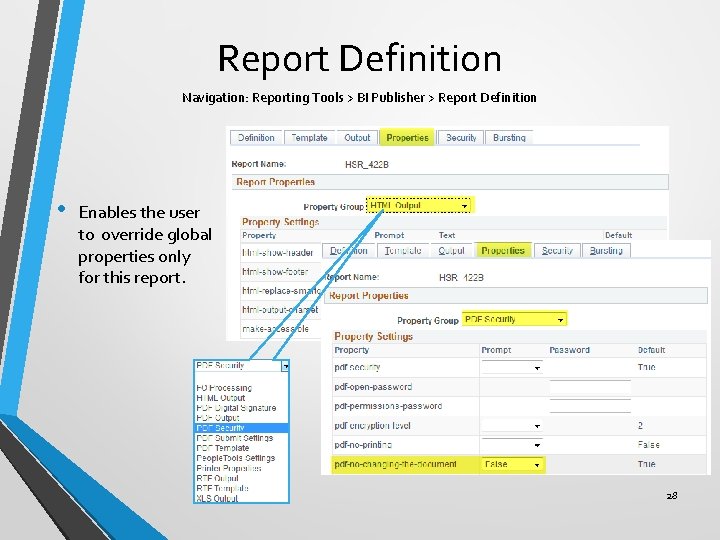Open the False dropdown for pdf-no-changing-the-document

(512, 464)
